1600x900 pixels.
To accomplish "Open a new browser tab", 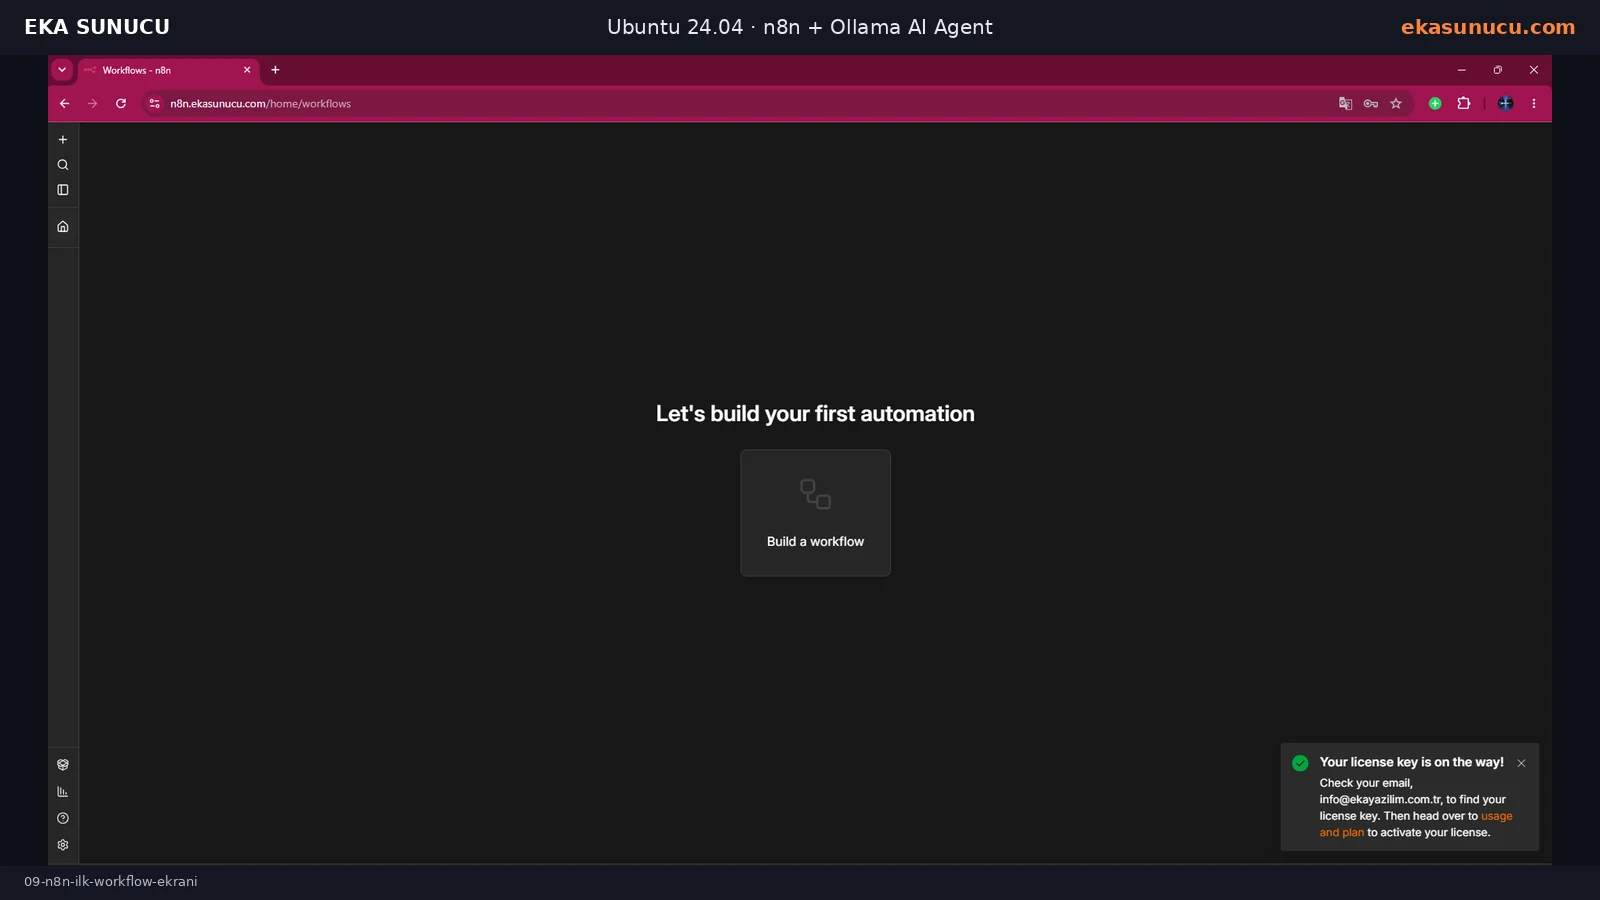I will (x=275, y=70).
